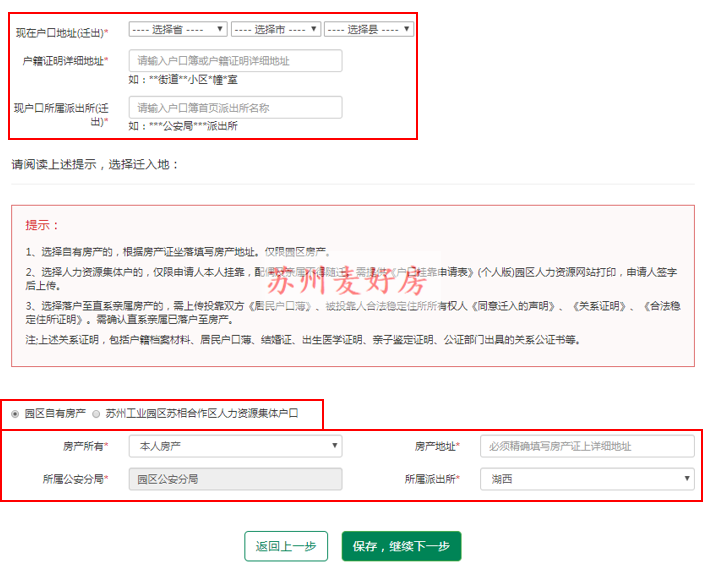Click the 返回上一步 button
Image resolution: width=707 pixels, height=568 pixels.
click(286, 546)
